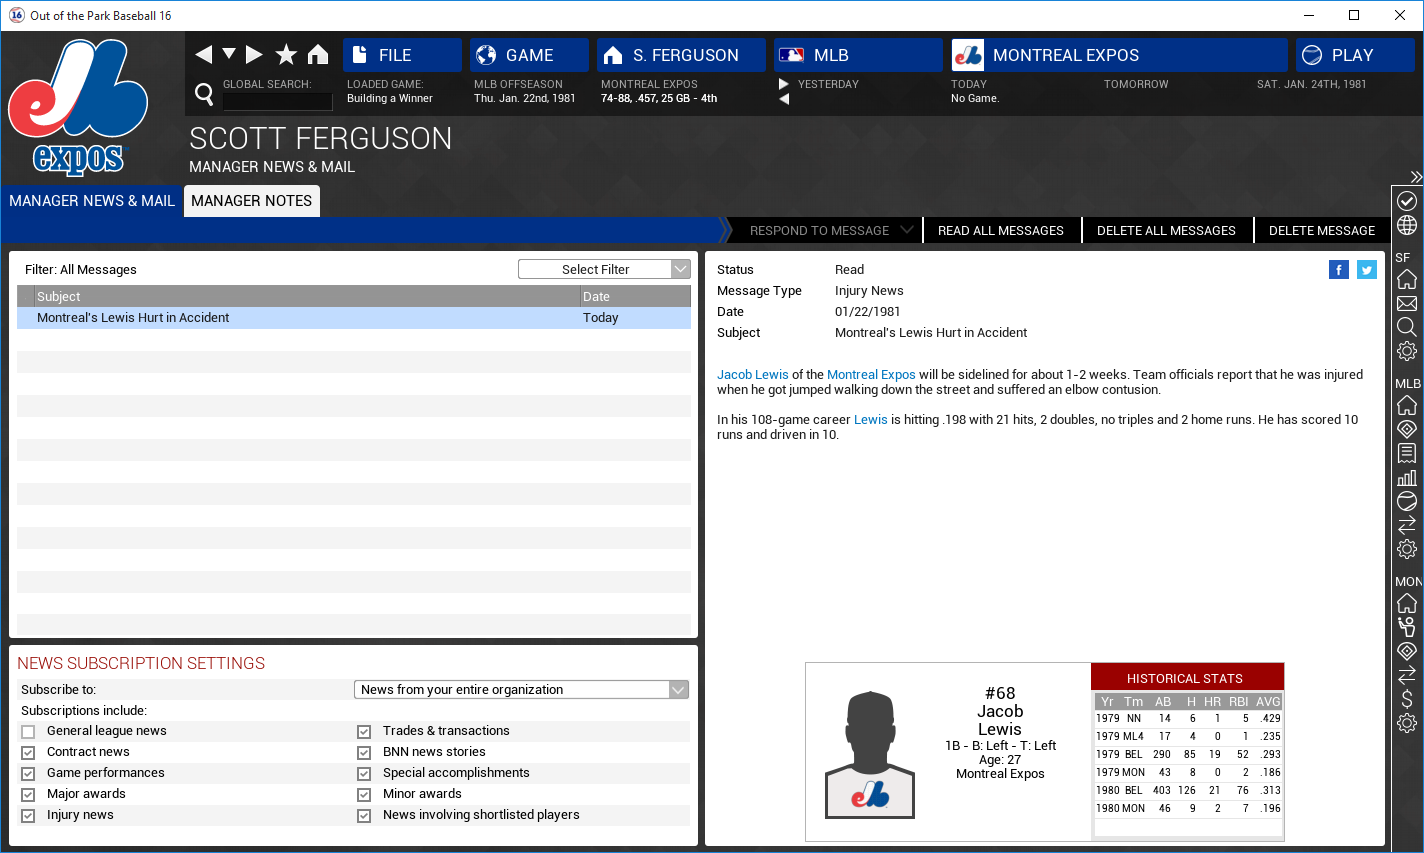The width and height of the screenshot is (1424, 853).
Task: Open the Jacob Lewis player link
Action: point(752,375)
